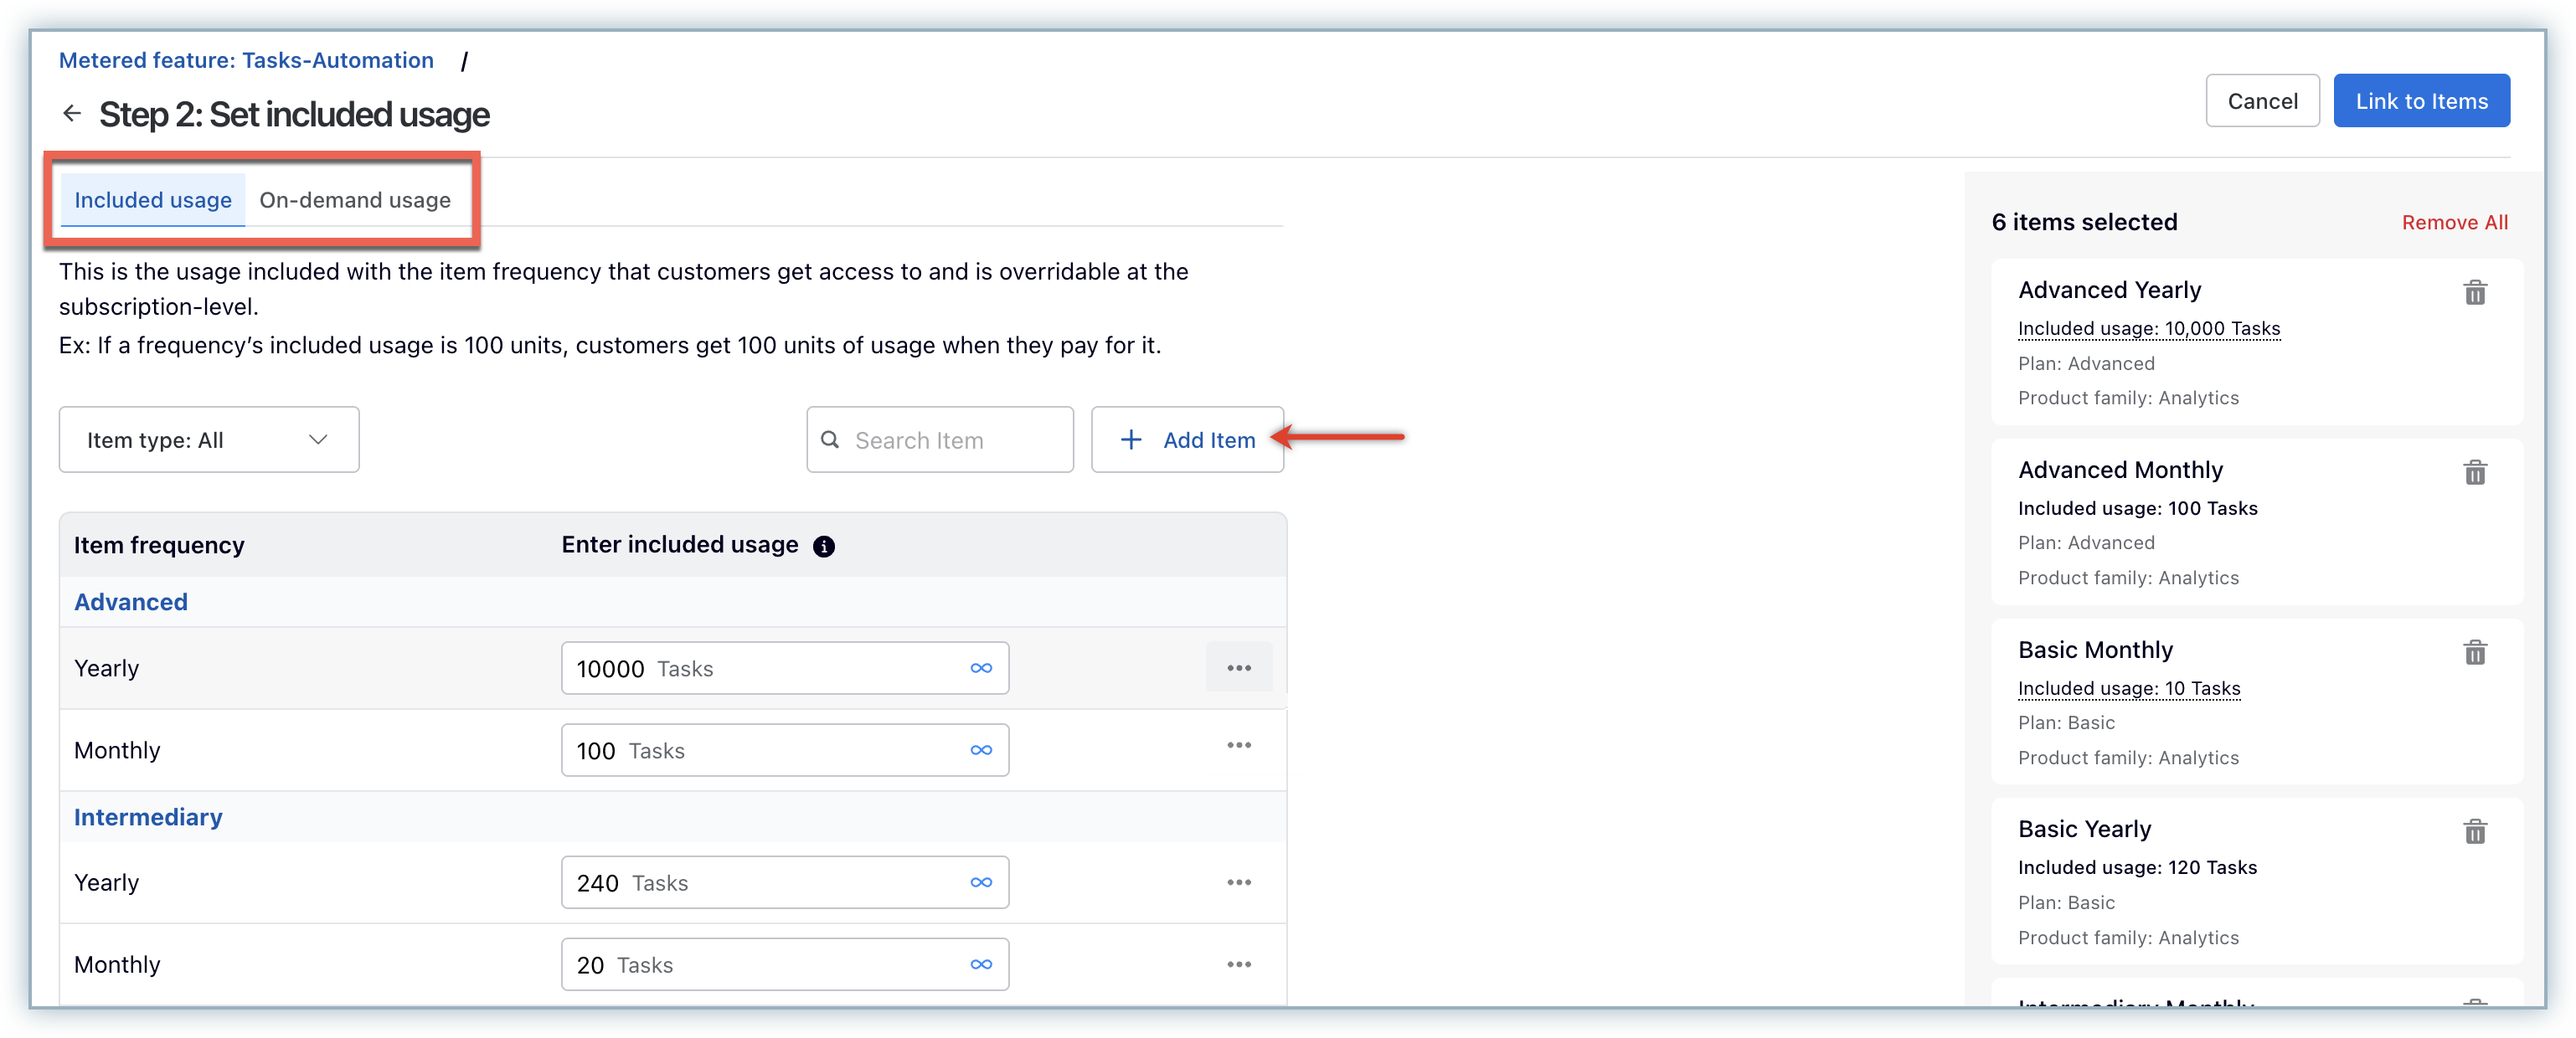Open info tooltip for Enter included usage
This screenshot has height=1038, width=2576.
click(823, 546)
